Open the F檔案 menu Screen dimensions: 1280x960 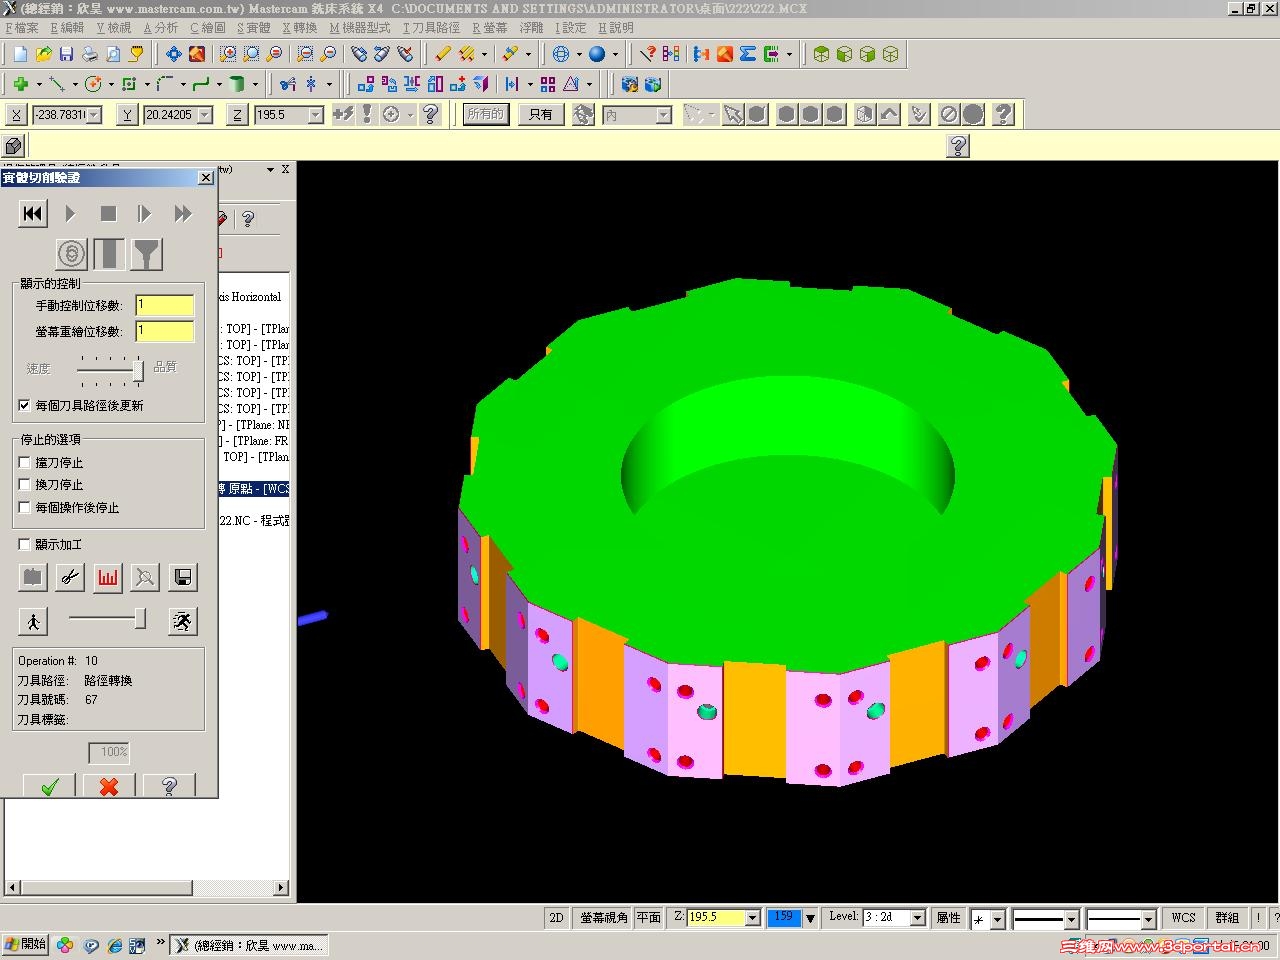(22, 28)
